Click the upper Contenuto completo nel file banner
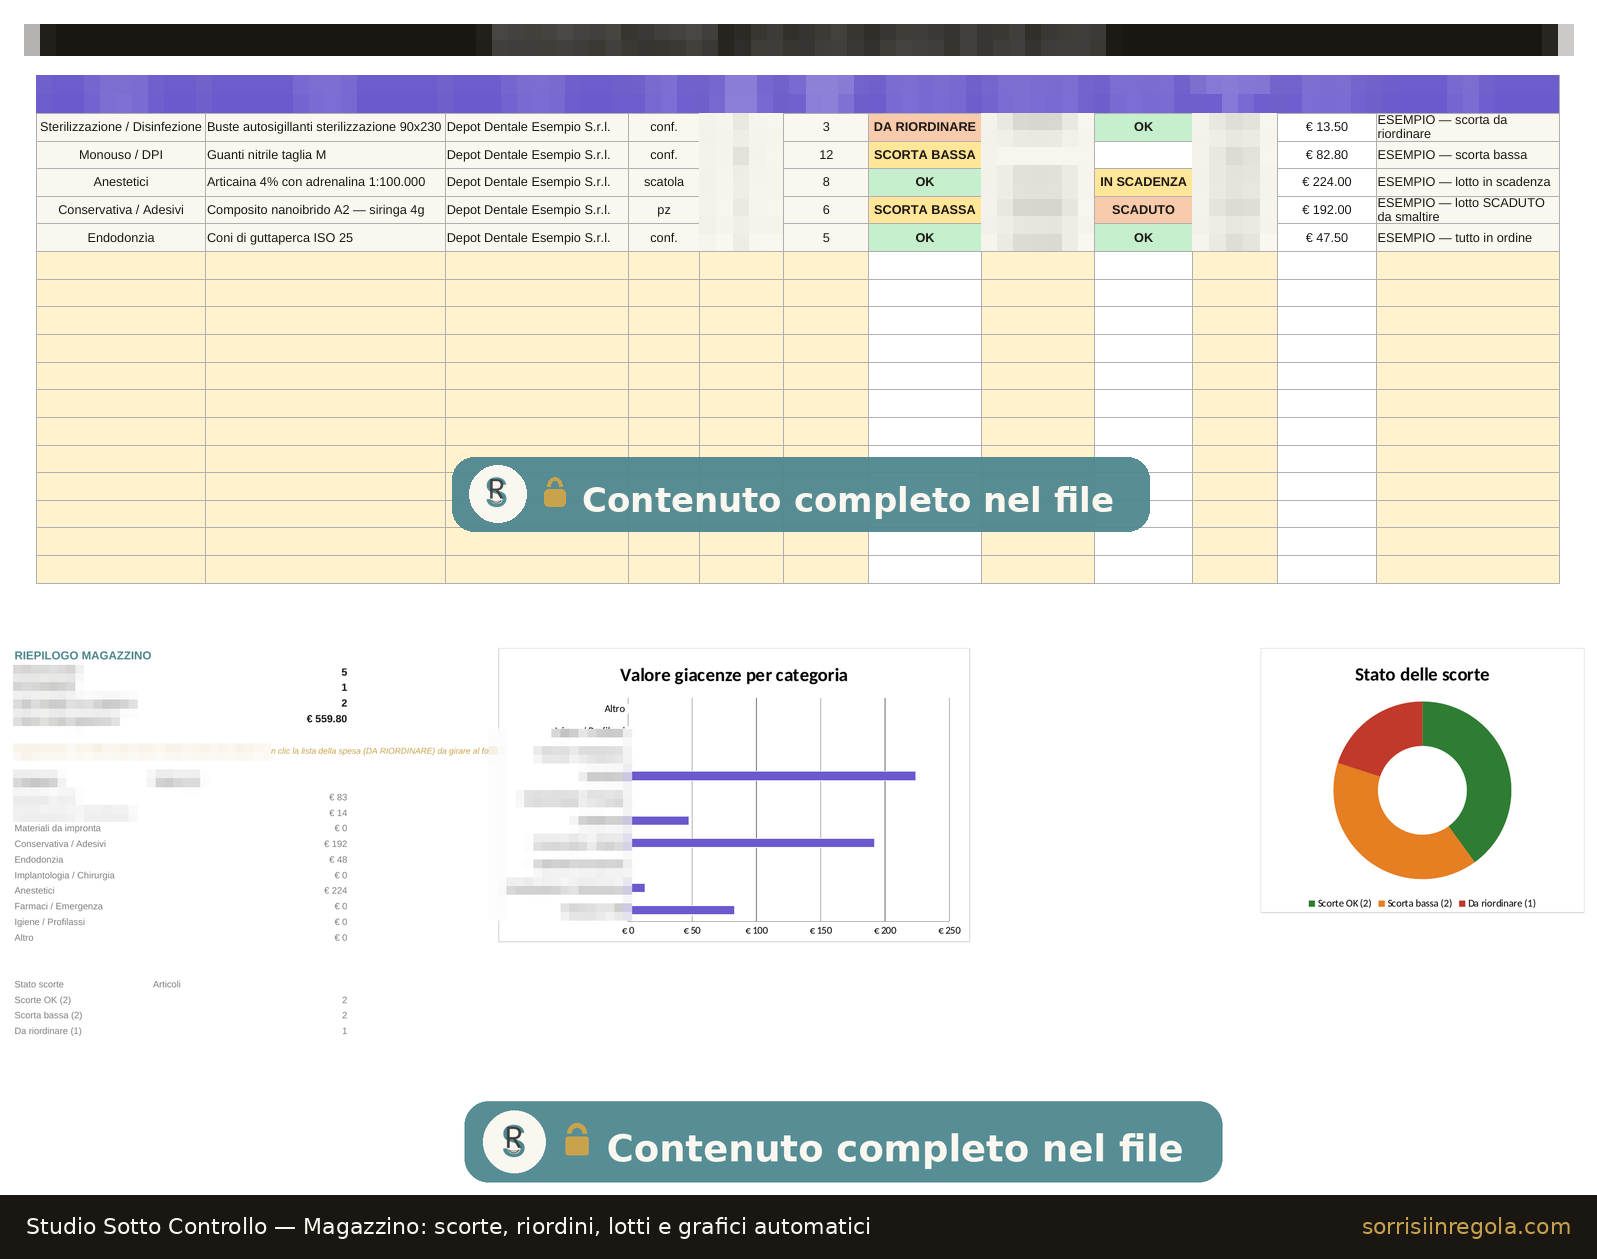1597x1259 pixels. pyautogui.click(x=800, y=494)
